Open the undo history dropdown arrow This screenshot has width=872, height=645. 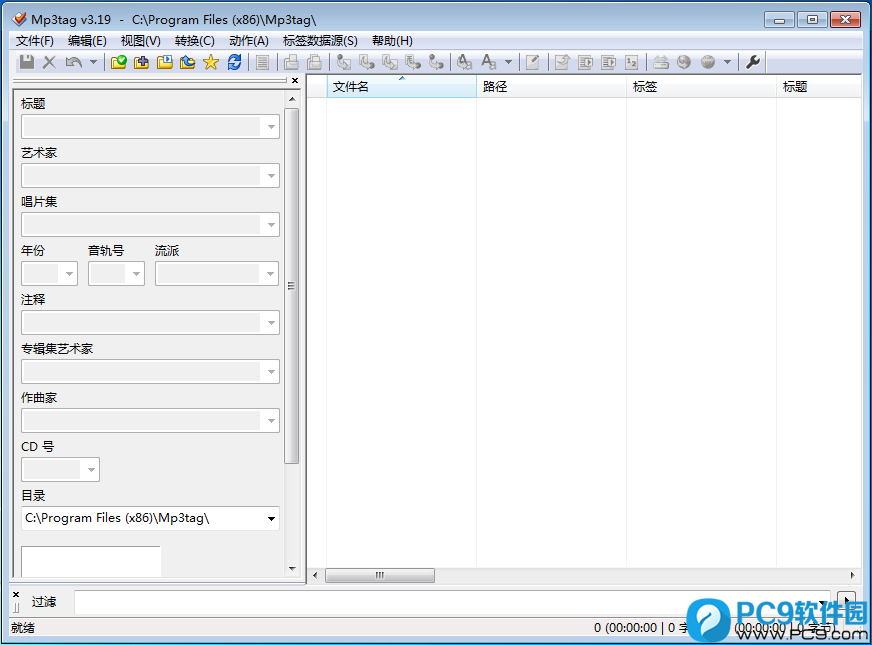(93, 62)
